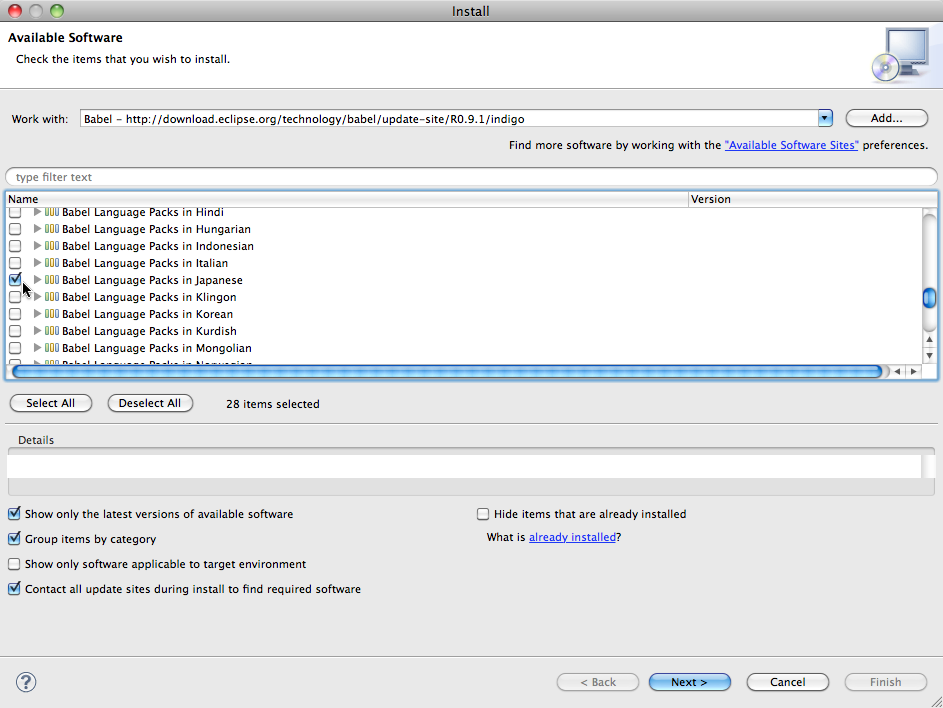Click the category icon beside Japanese language pack
Viewport: 943px width, 708px height.
coord(52,280)
